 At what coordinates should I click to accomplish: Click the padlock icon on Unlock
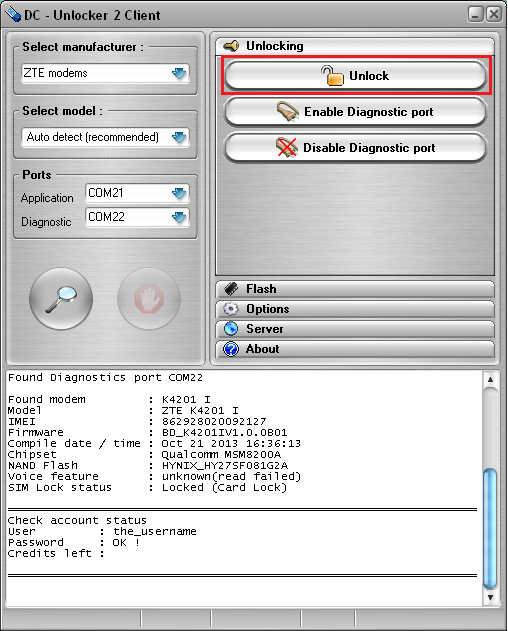(x=332, y=76)
